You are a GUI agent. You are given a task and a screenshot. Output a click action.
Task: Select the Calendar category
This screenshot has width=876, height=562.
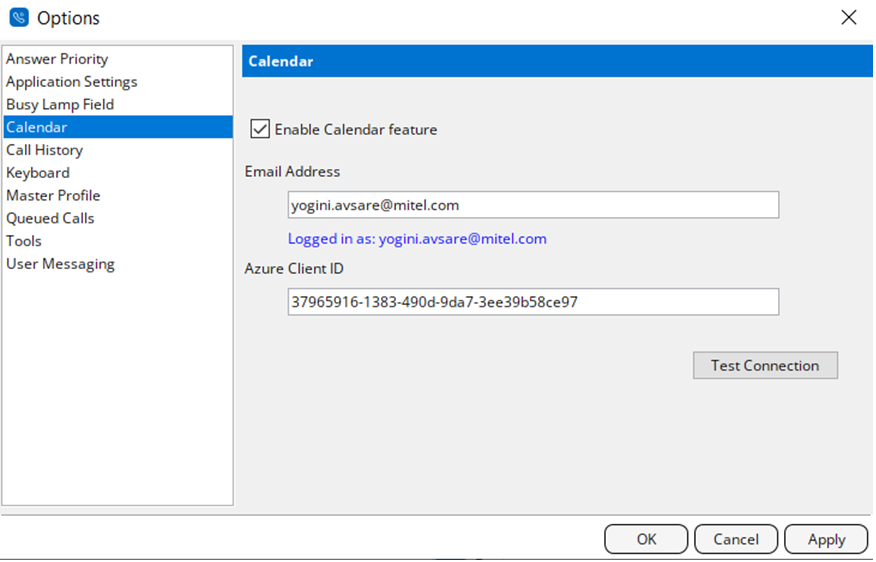click(x=37, y=127)
